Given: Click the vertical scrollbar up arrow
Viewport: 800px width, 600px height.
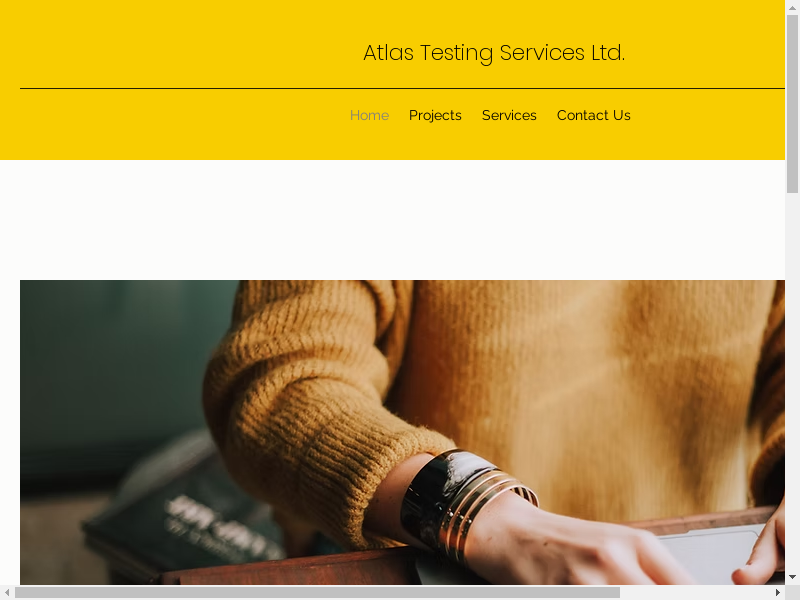Looking at the screenshot, I should point(792,7).
